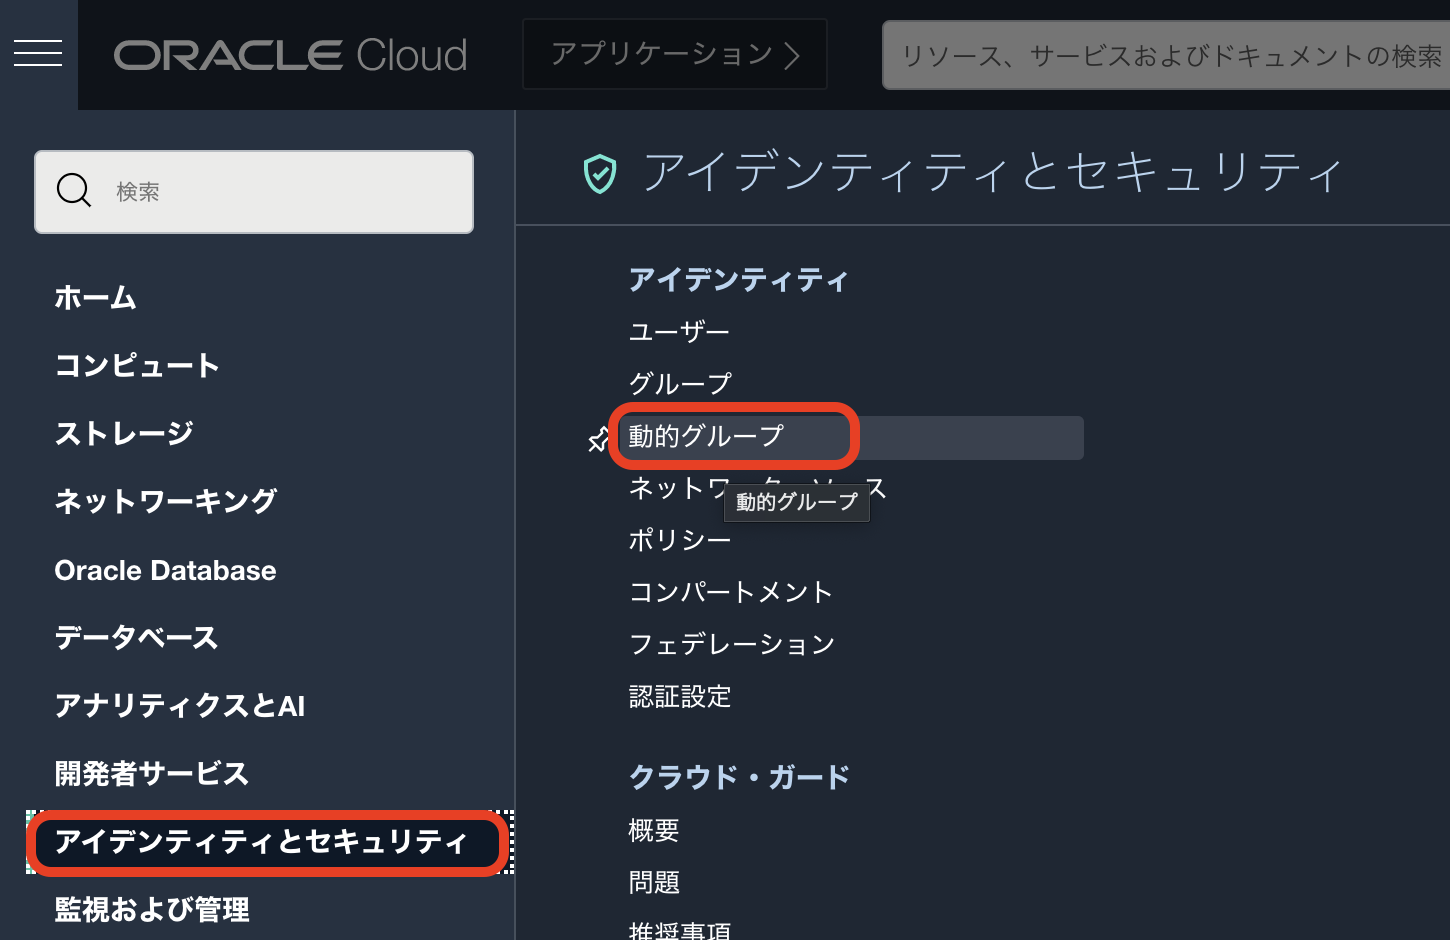Open the ユーザー link
This screenshot has height=940, width=1450.
pyautogui.click(x=679, y=332)
